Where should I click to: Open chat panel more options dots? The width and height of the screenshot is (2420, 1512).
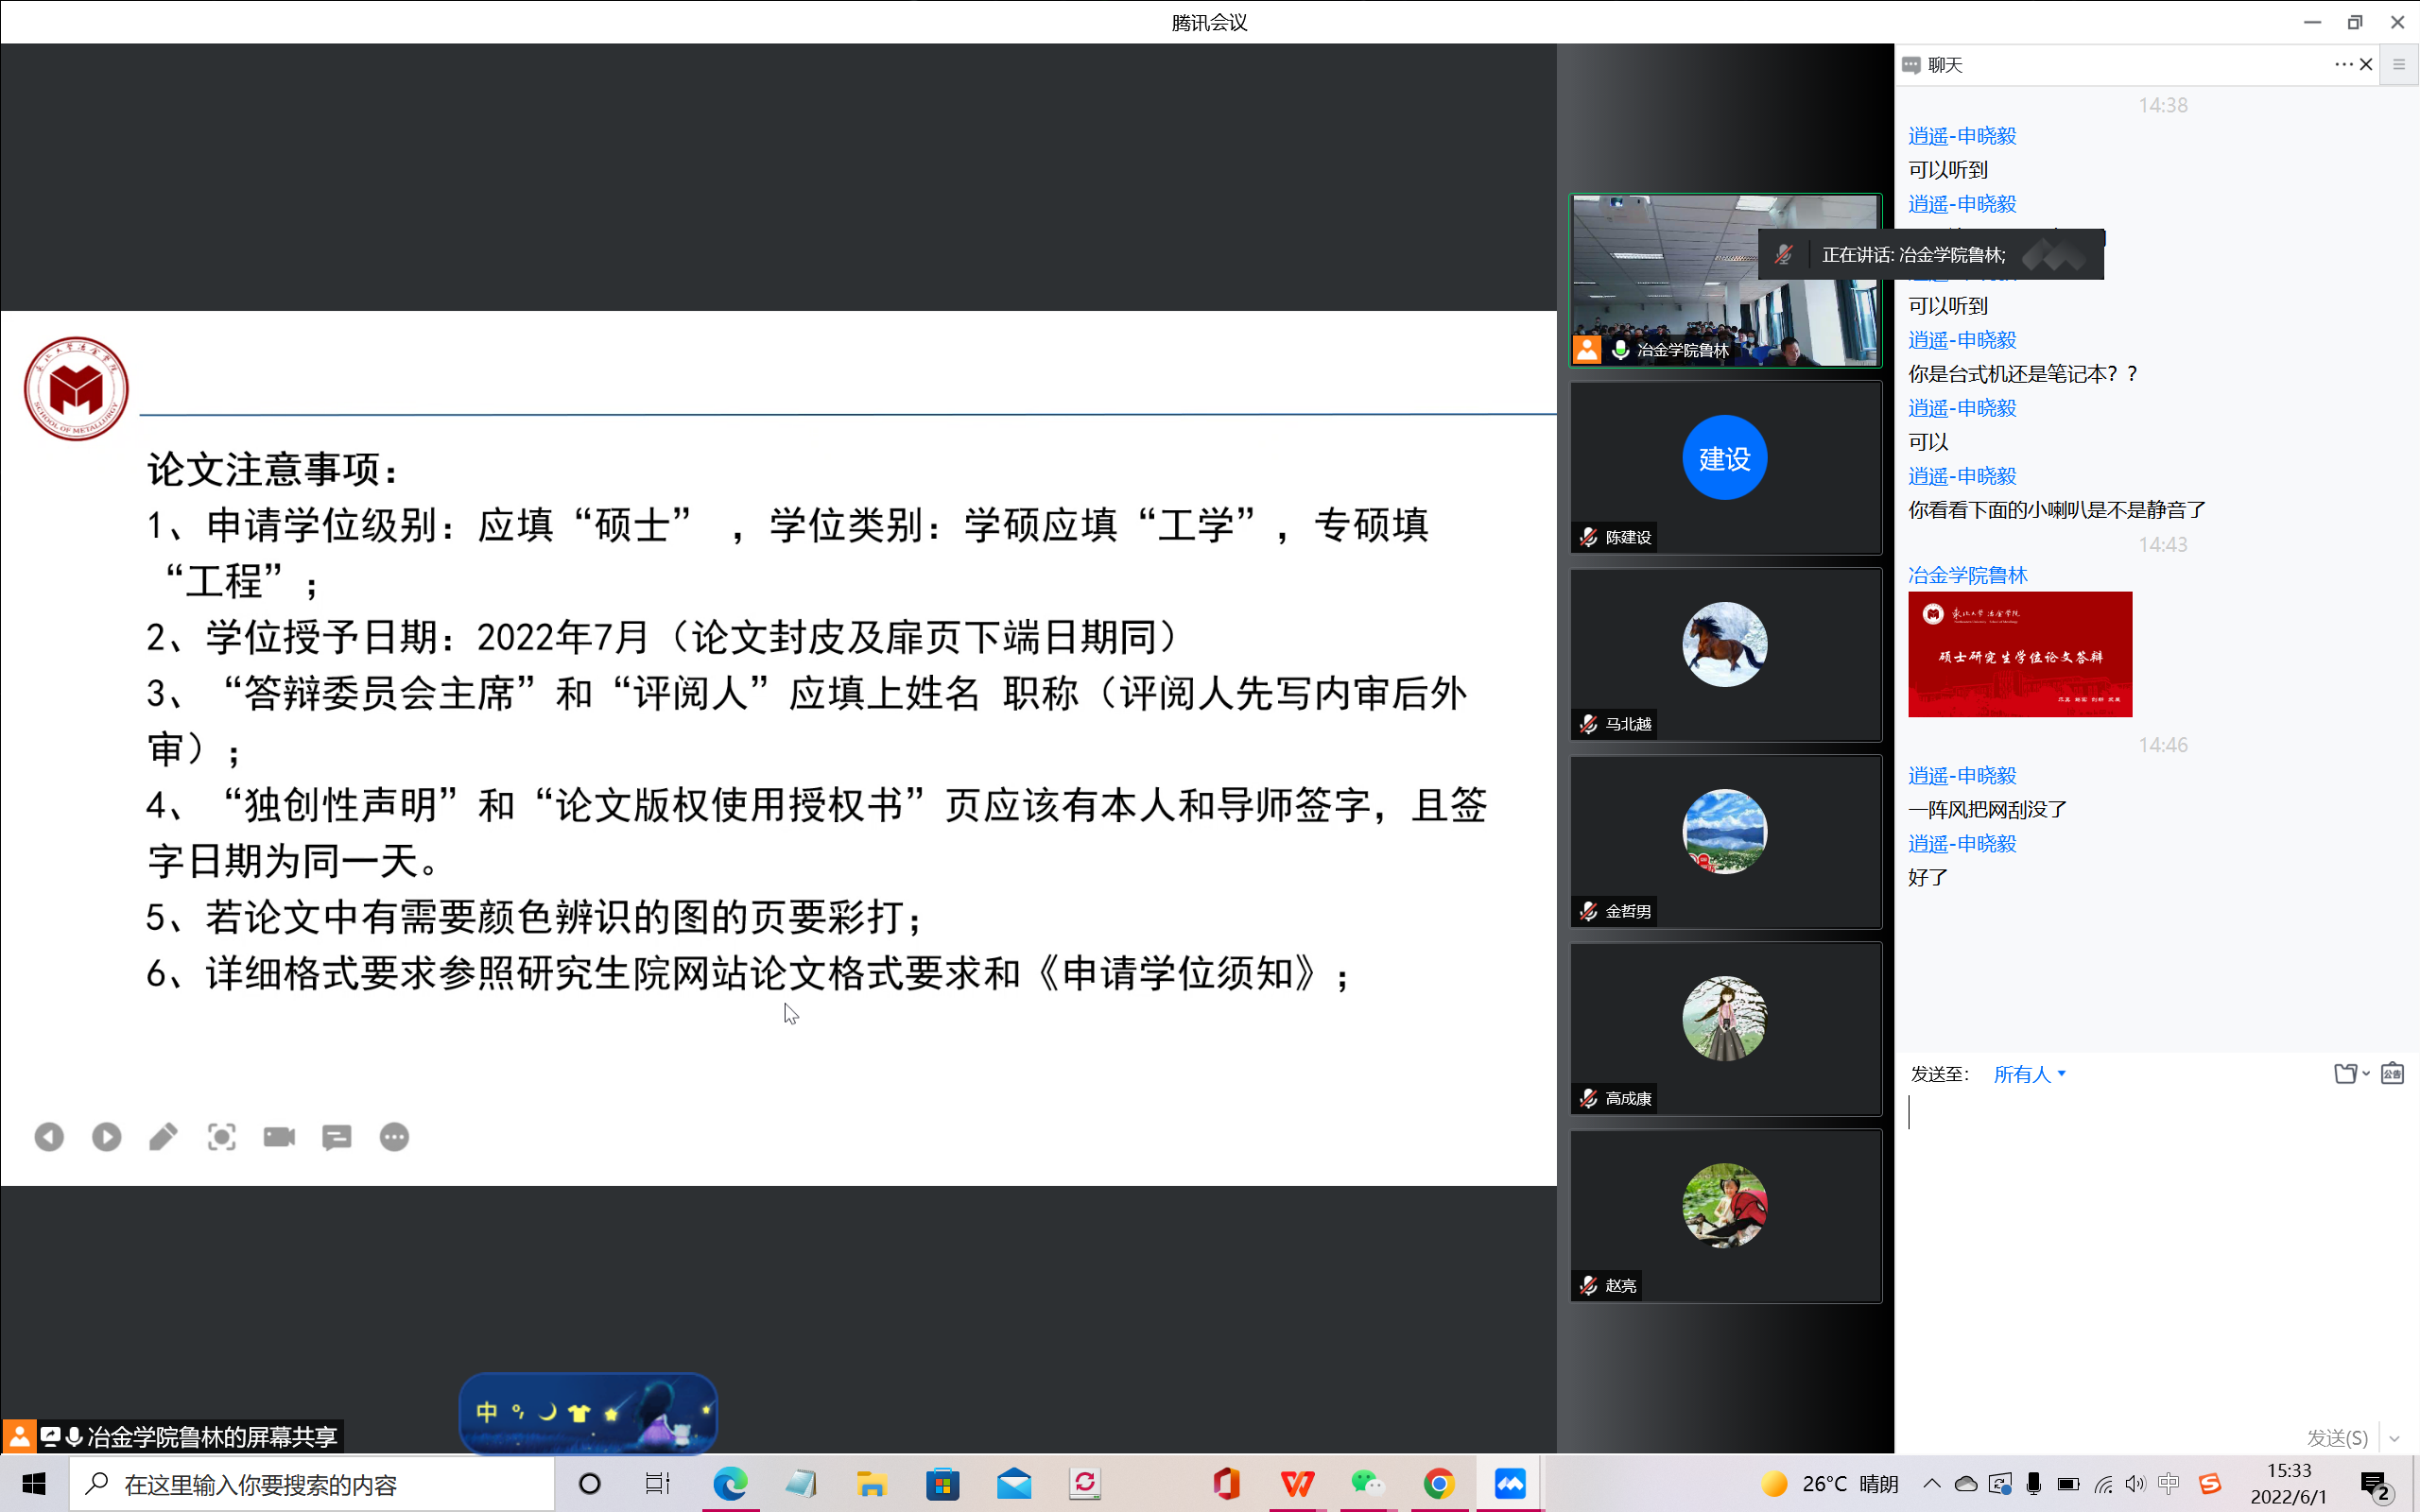2343,65
